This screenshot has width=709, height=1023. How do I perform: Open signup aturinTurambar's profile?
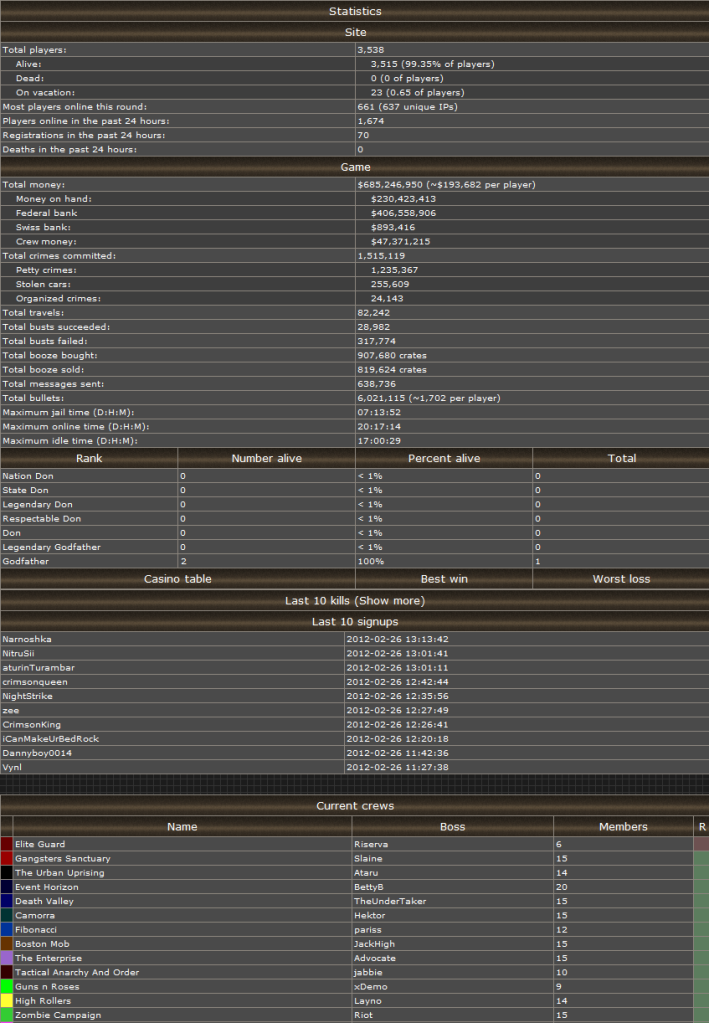[x=38, y=667]
